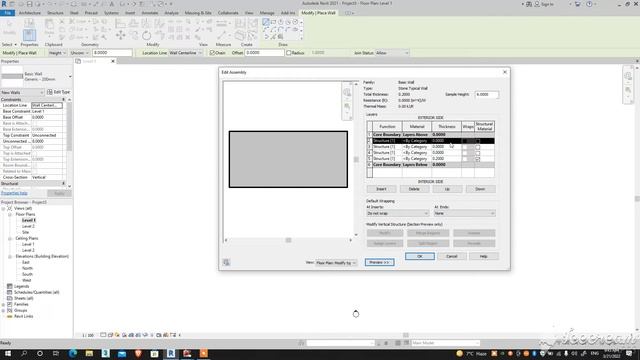The height and width of the screenshot is (360, 640).
Task: Click the preview toggle icon in dialog corner
Action: point(226,262)
